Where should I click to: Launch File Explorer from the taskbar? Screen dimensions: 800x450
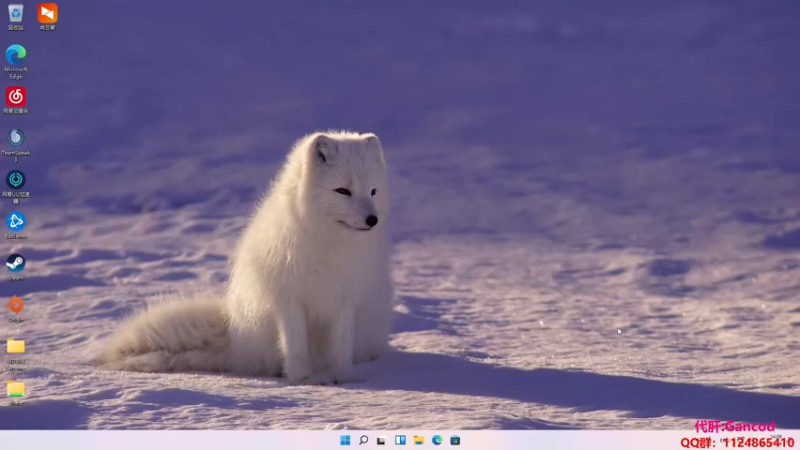pyautogui.click(x=419, y=440)
